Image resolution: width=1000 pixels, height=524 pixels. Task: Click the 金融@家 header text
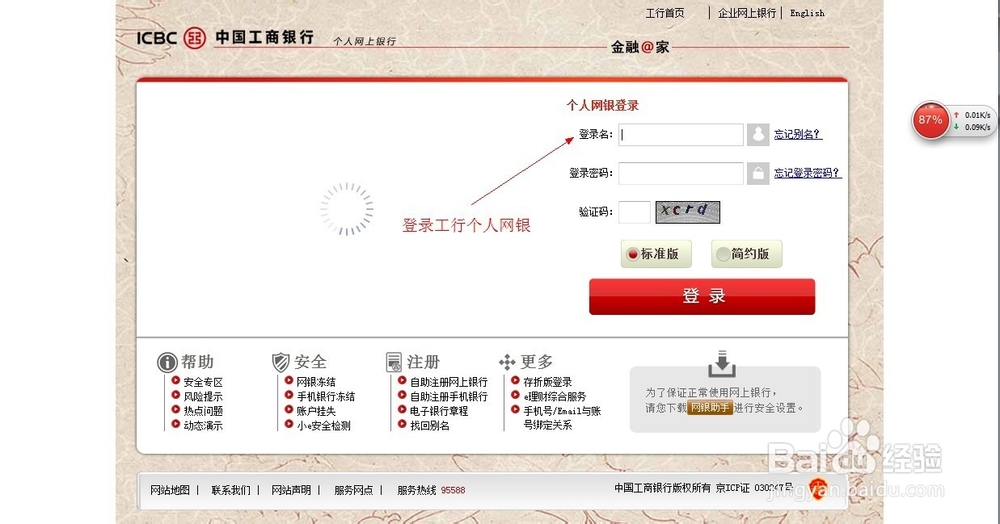click(640, 47)
